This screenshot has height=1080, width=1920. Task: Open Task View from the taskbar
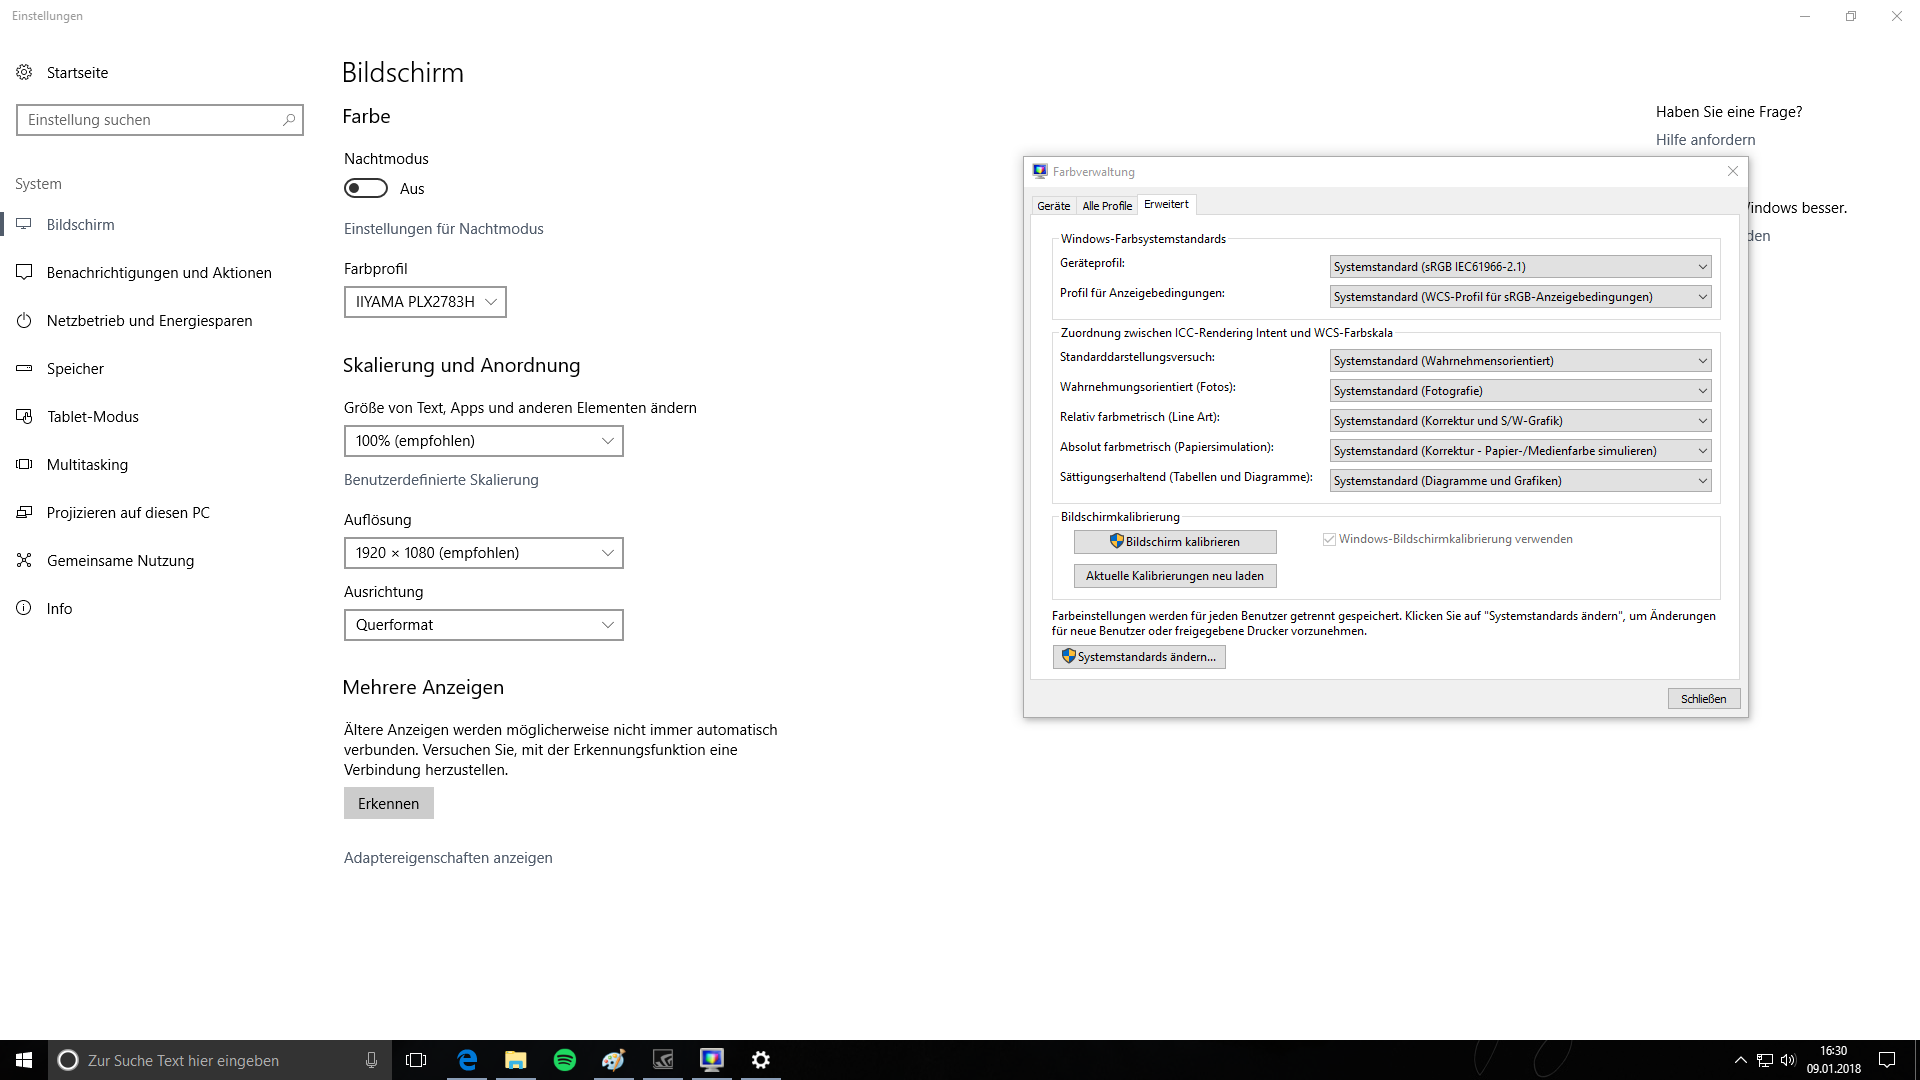click(x=416, y=1060)
